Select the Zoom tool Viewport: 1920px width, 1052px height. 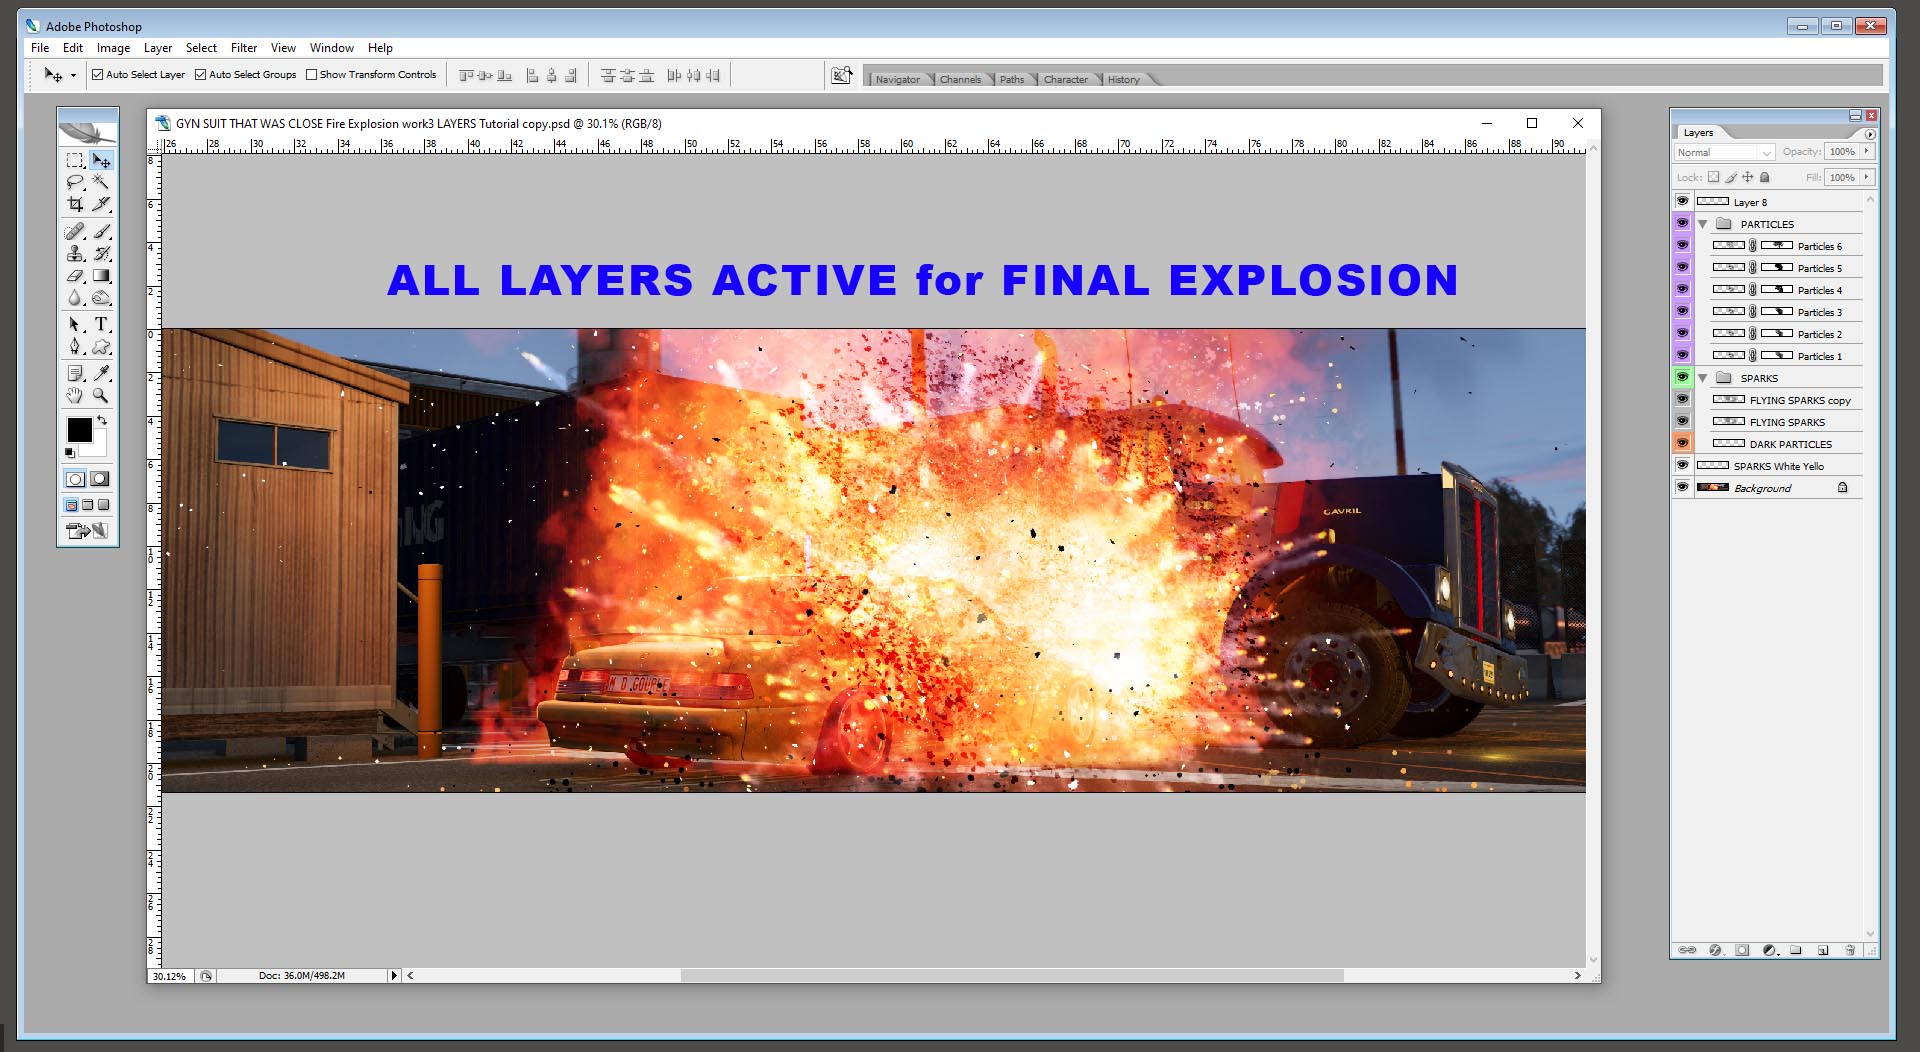pos(101,395)
